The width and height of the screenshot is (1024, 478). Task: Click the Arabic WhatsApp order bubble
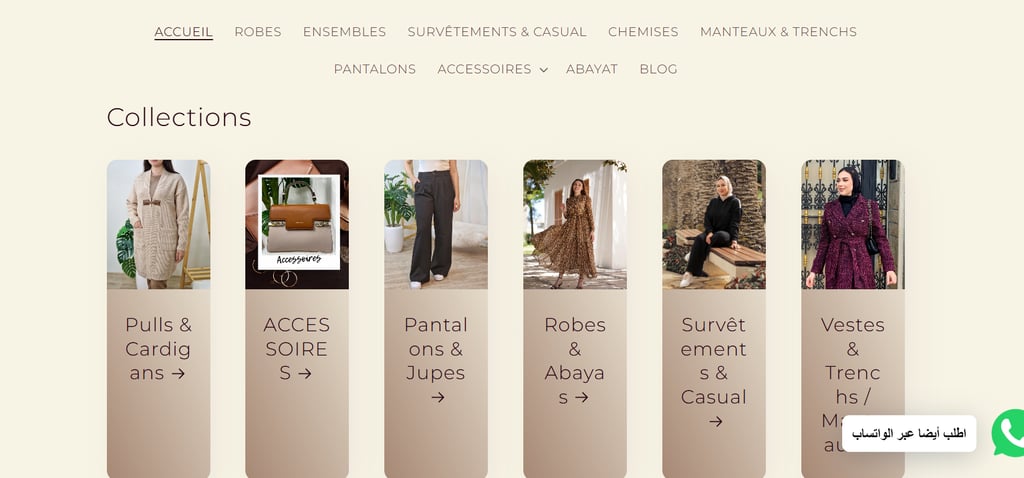click(x=909, y=434)
